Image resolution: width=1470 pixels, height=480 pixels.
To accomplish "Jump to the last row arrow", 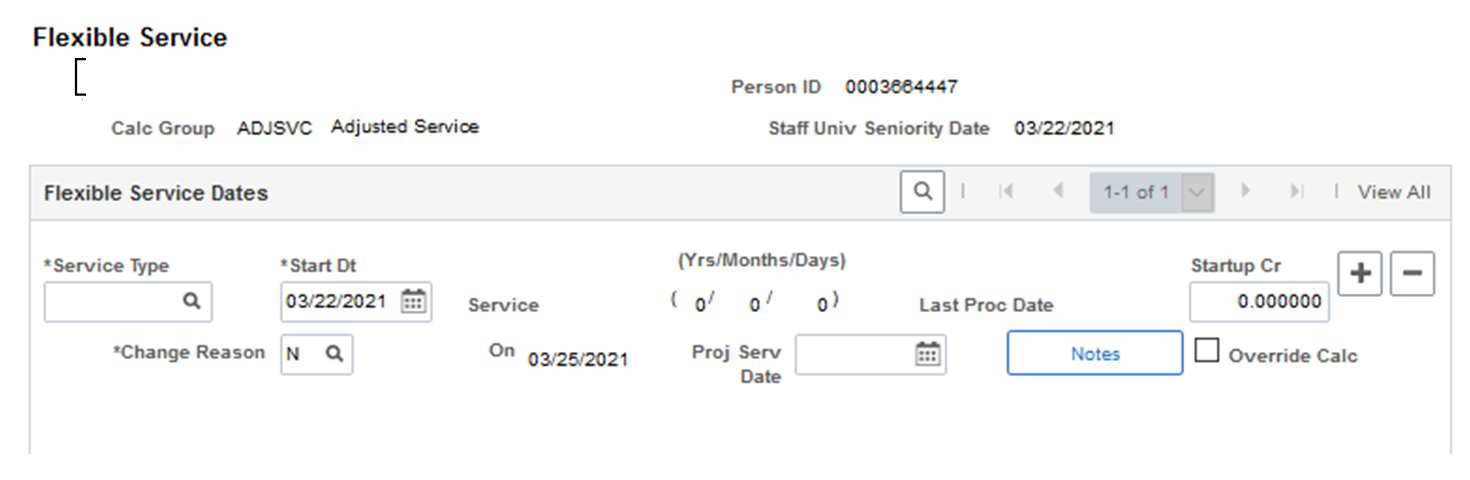I will 1297,191.
